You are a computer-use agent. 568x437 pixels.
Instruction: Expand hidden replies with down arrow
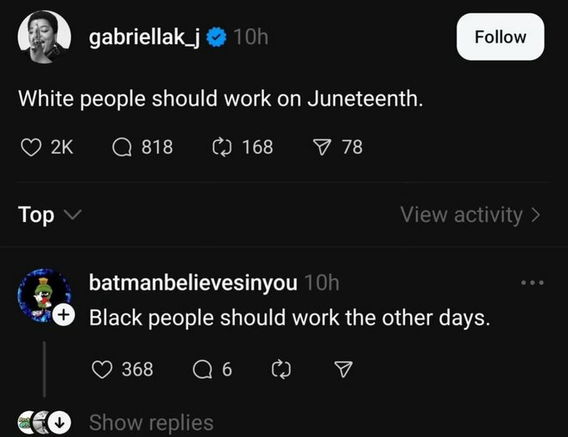click(59, 423)
